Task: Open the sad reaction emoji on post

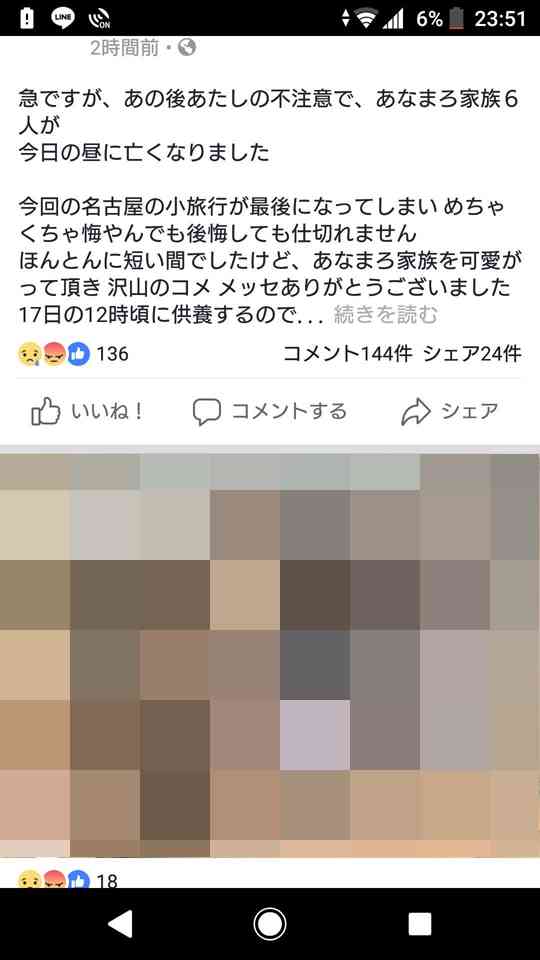Action: [29, 353]
